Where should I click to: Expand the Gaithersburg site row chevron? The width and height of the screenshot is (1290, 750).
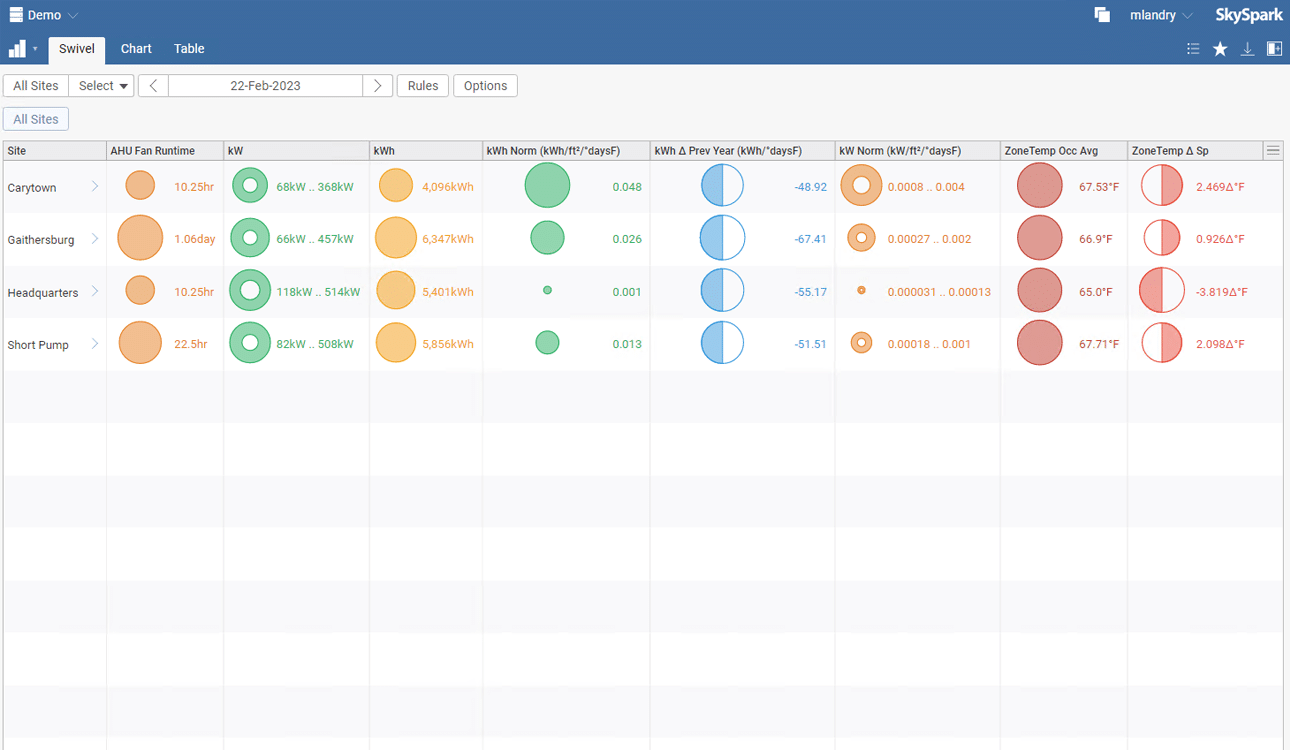click(95, 239)
